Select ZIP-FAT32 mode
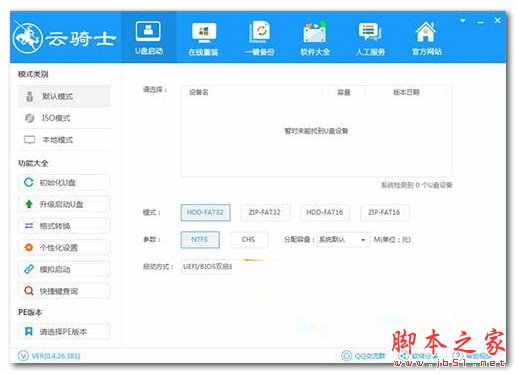Screen dimensions: 517x374 pyautogui.click(x=265, y=212)
